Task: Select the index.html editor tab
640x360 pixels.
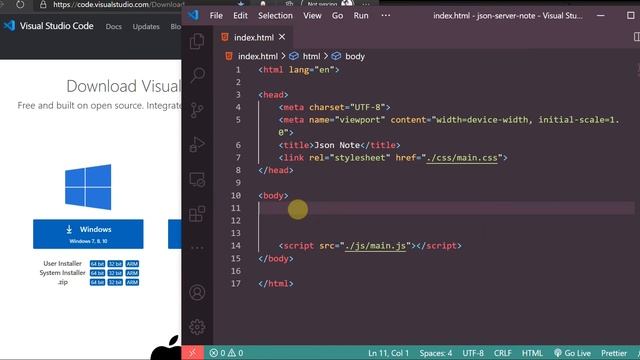Action: 253,37
